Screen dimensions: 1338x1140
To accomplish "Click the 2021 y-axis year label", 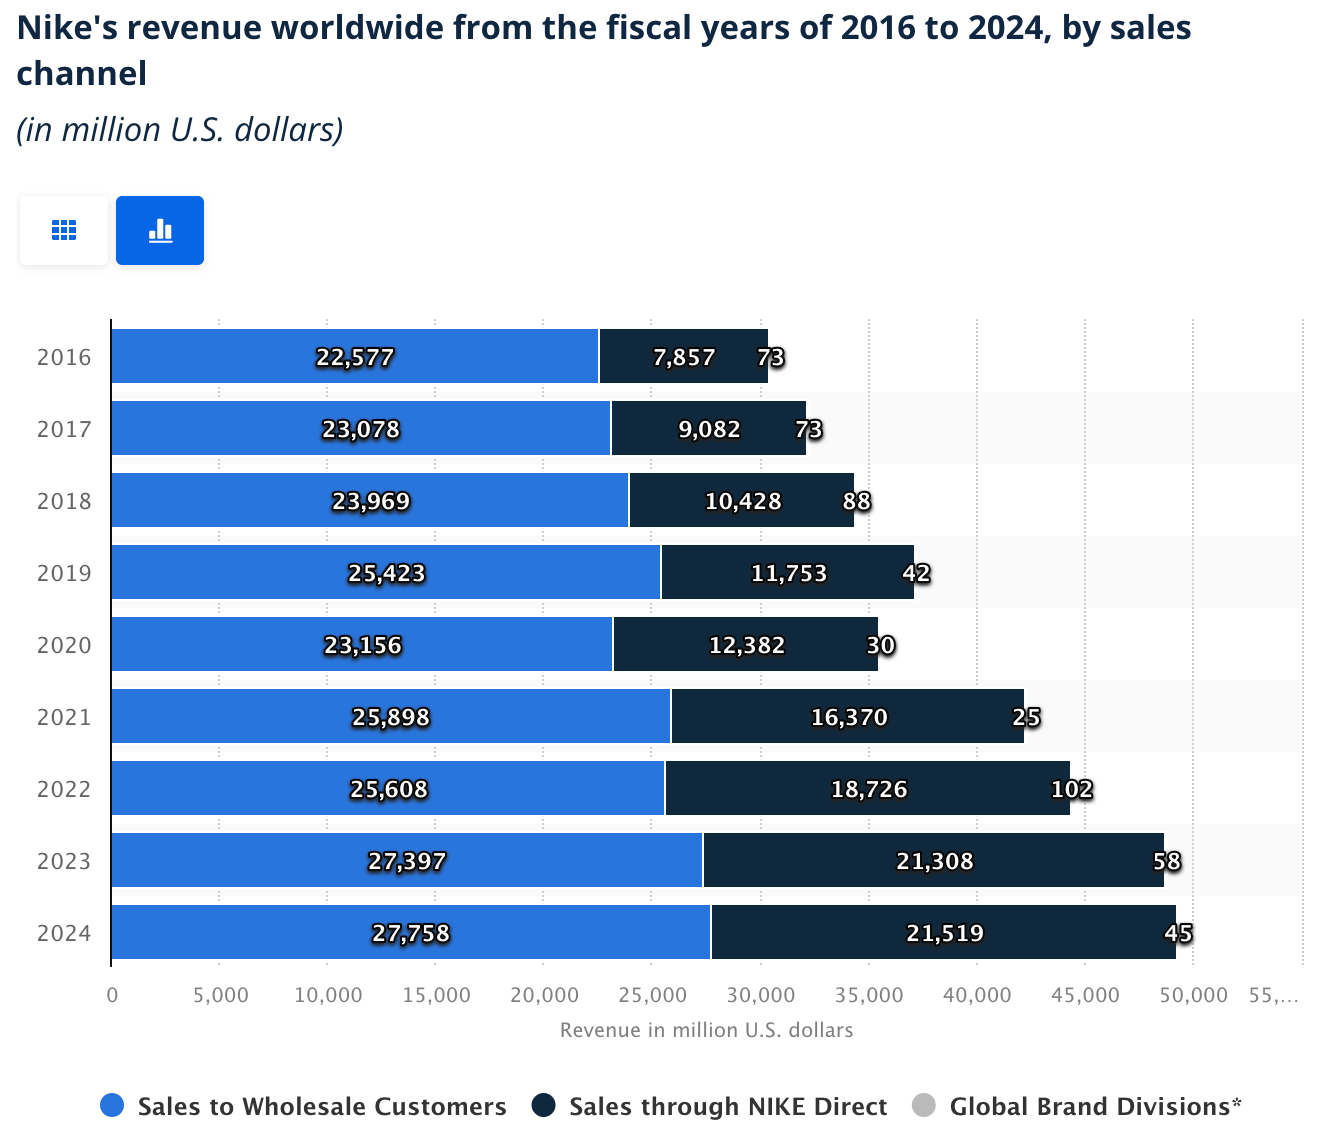I will point(64,717).
